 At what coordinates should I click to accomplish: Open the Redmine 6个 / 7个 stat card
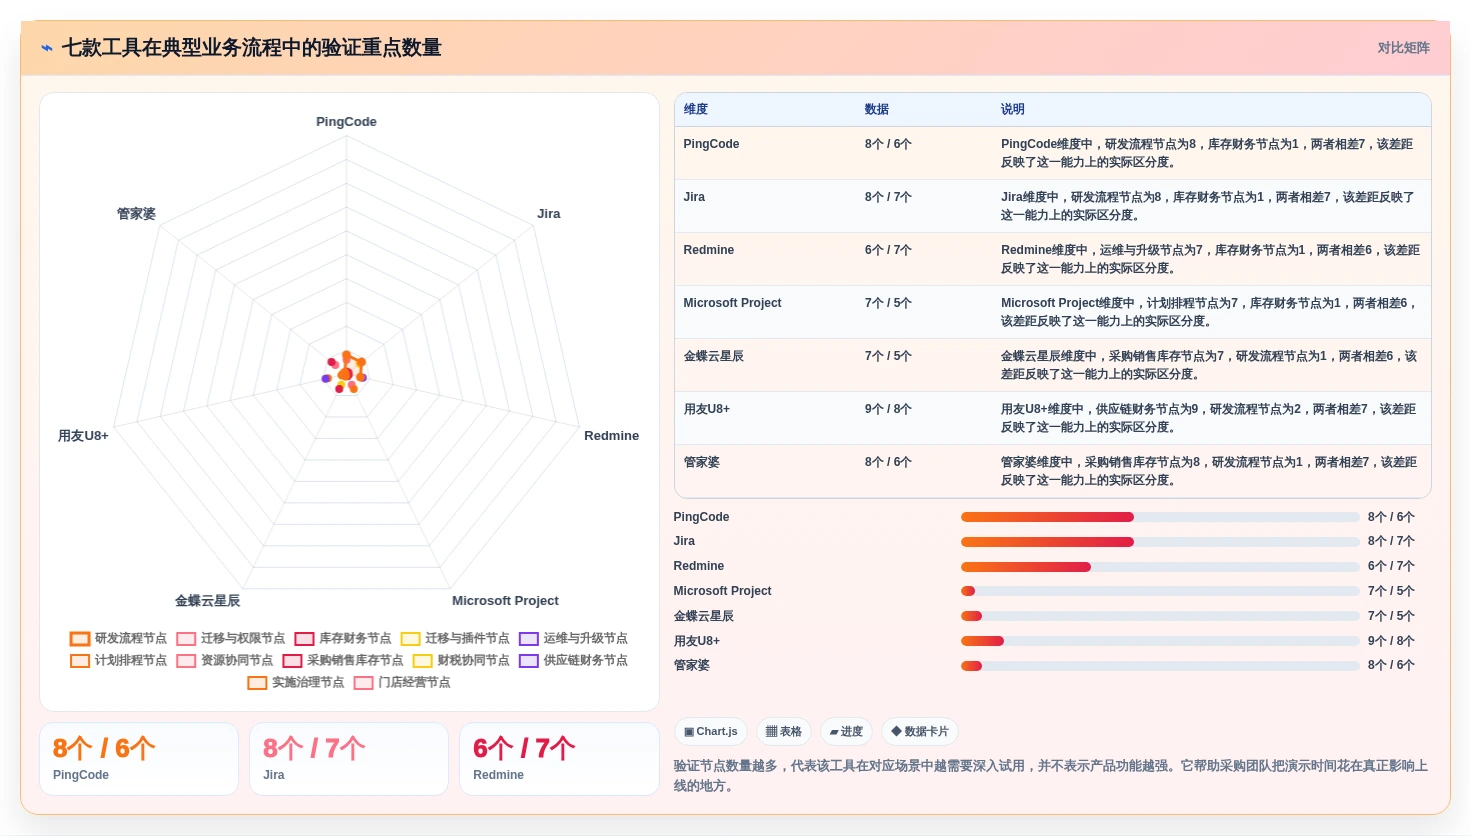coord(559,759)
